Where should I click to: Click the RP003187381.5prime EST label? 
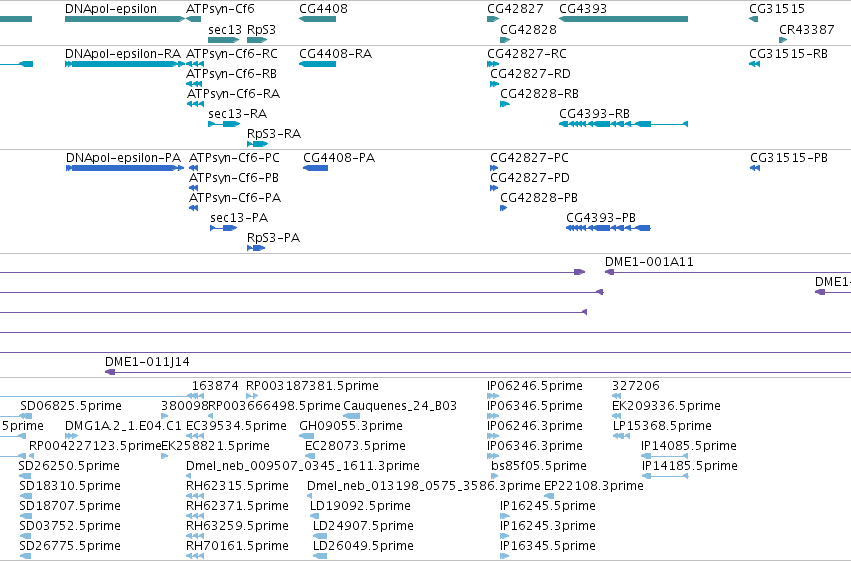pos(312,386)
